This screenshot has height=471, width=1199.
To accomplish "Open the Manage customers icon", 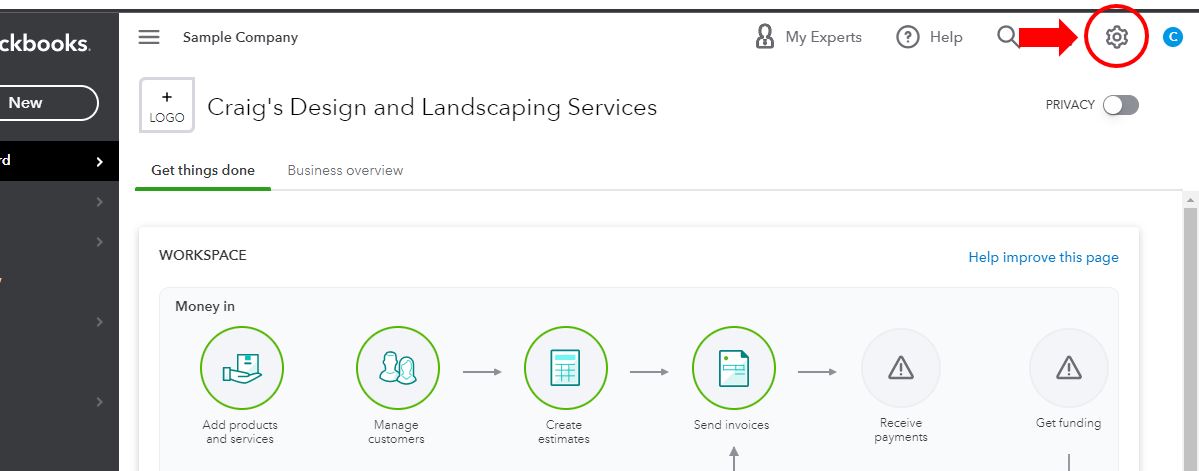I will point(397,368).
